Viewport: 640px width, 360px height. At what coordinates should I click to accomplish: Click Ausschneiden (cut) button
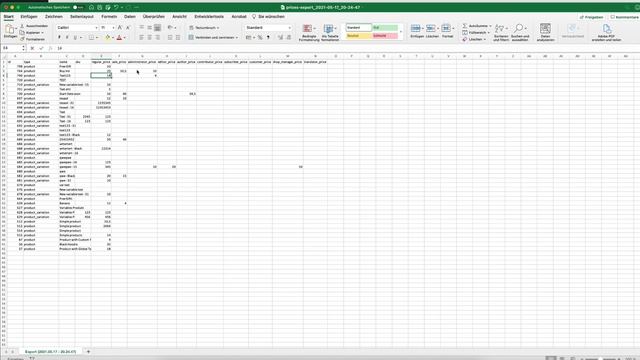34,26
